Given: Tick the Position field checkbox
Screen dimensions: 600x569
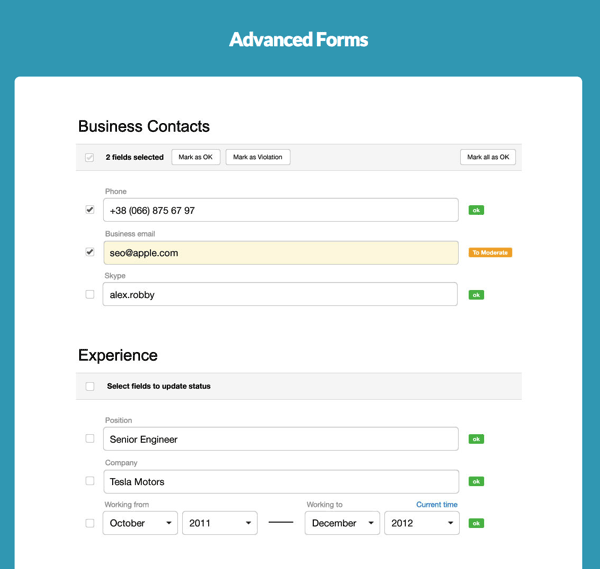Looking at the screenshot, I should 90,439.
